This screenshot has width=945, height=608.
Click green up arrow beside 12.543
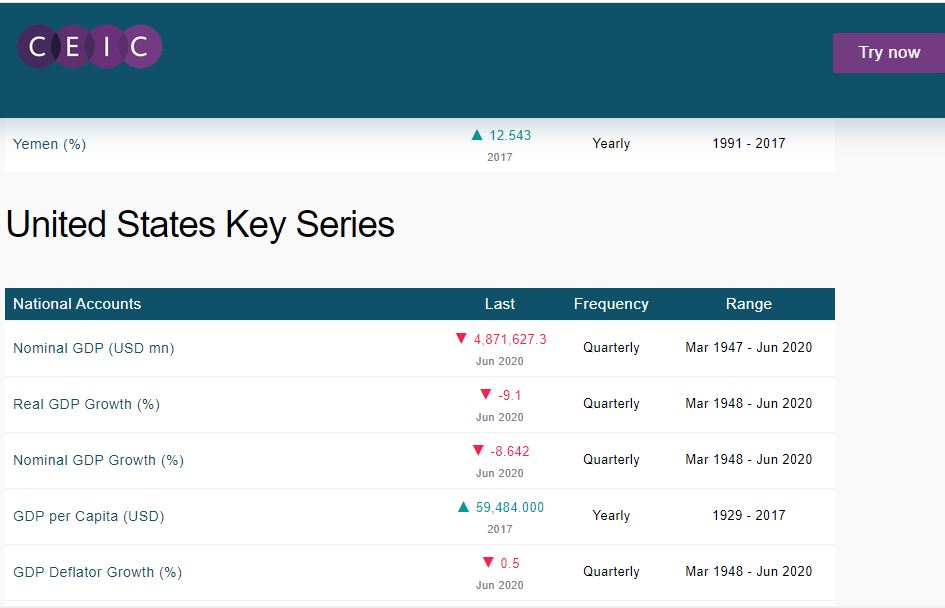[477, 135]
